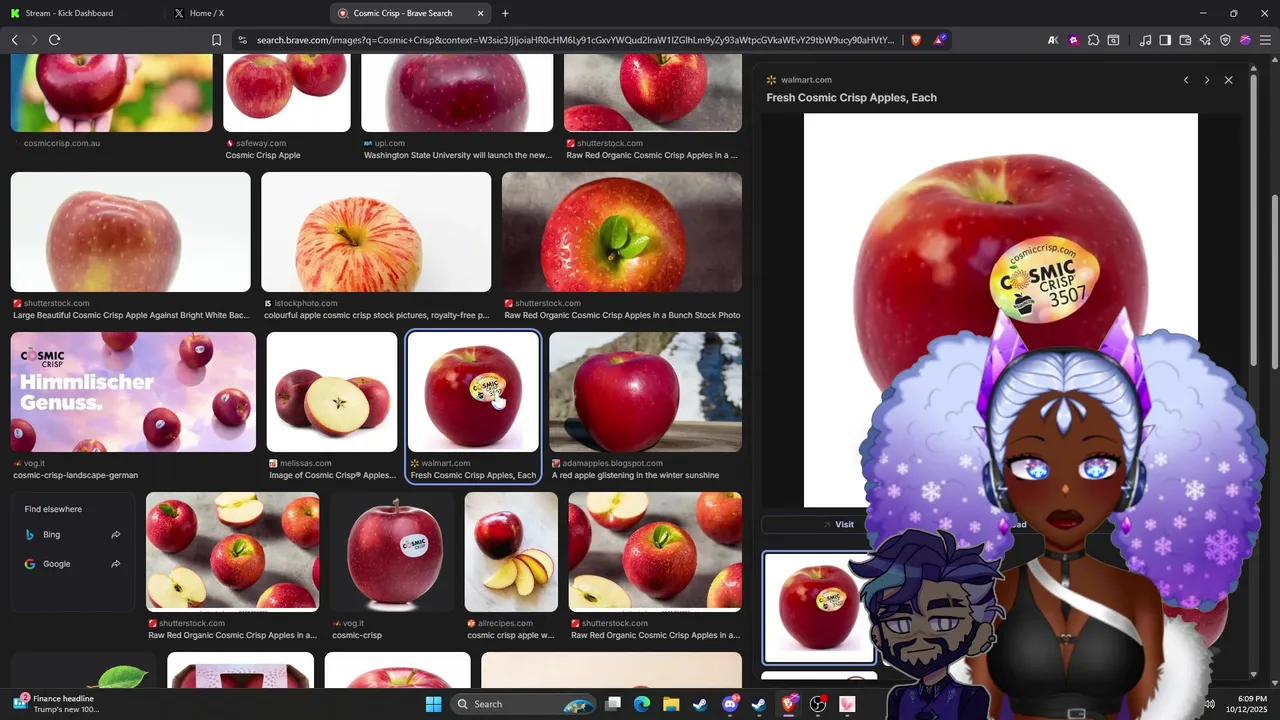Show next image in preview panel
The width and height of the screenshot is (1280, 720).
point(1207,80)
